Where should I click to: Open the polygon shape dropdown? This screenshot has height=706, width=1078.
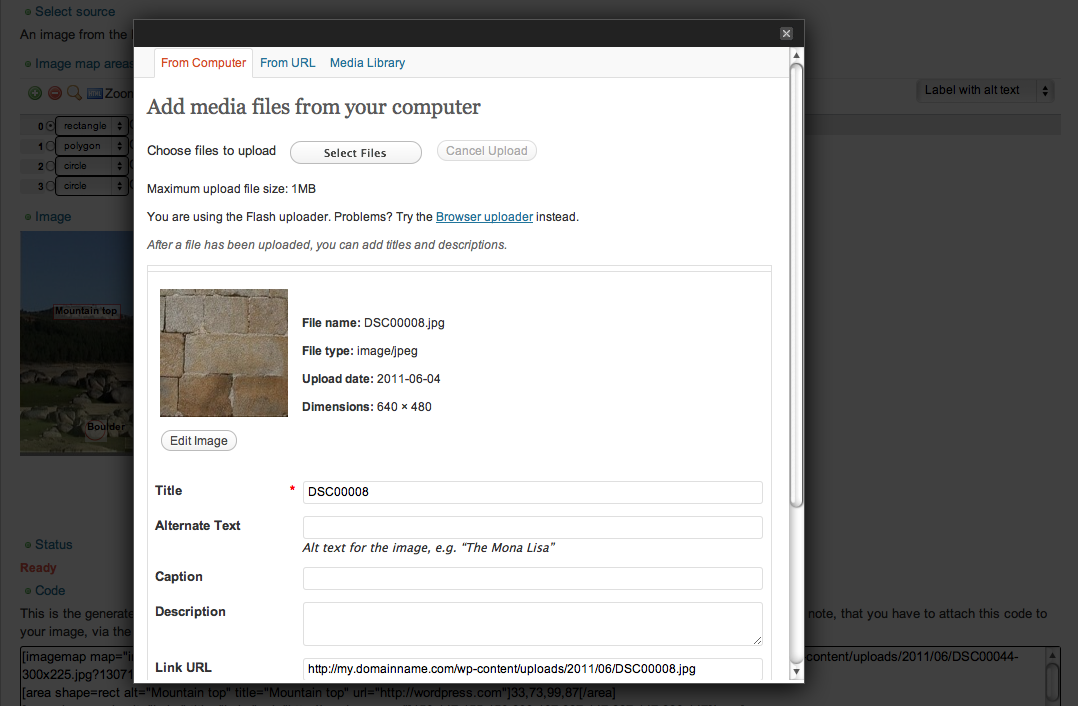[x=92, y=146]
